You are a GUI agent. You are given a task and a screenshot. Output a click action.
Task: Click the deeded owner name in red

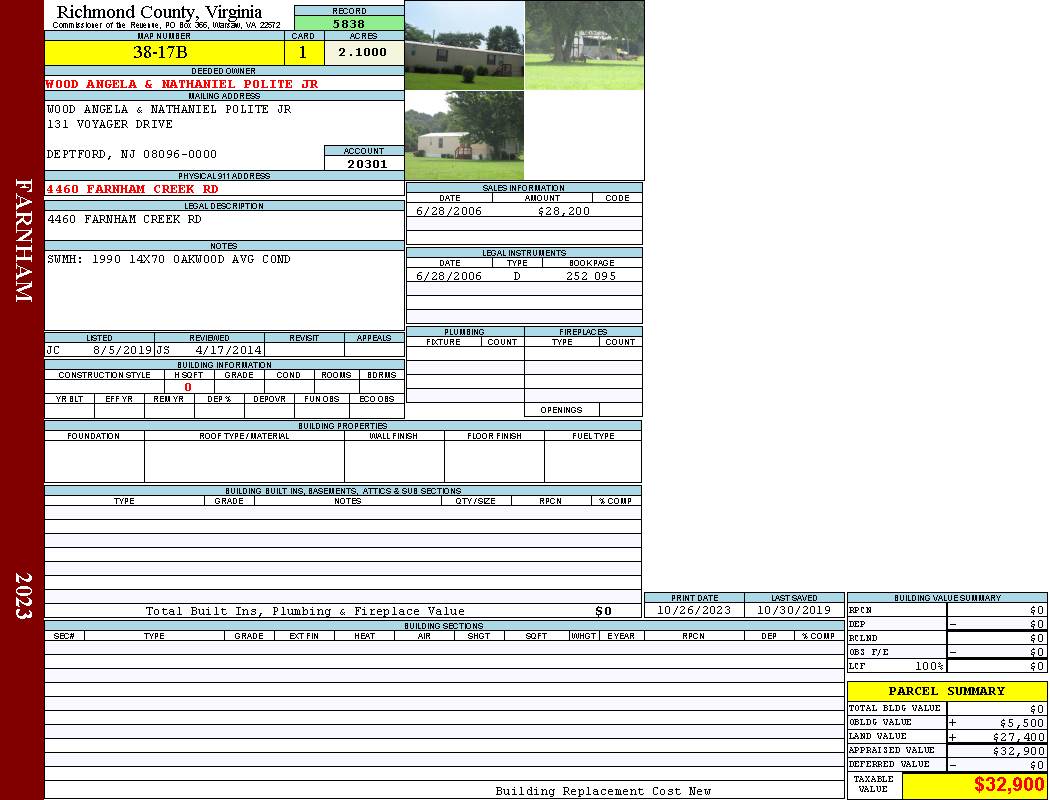pos(182,84)
